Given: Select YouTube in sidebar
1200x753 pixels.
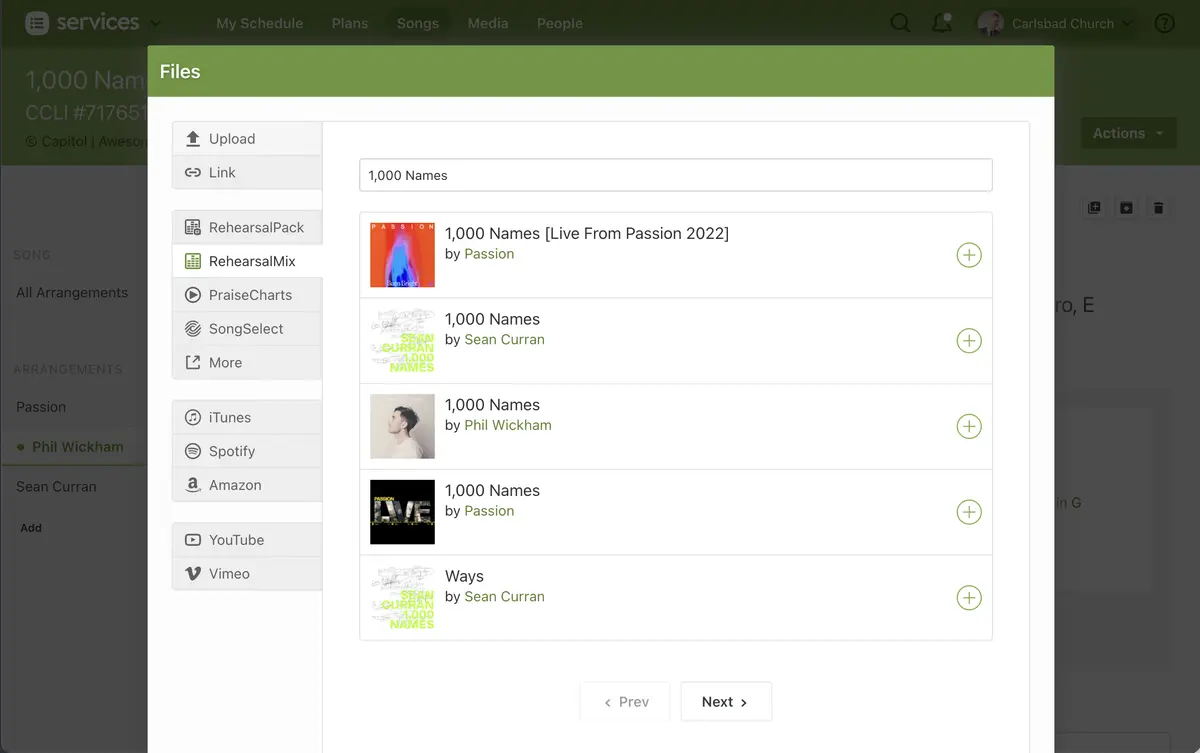Looking at the screenshot, I should [247, 540].
